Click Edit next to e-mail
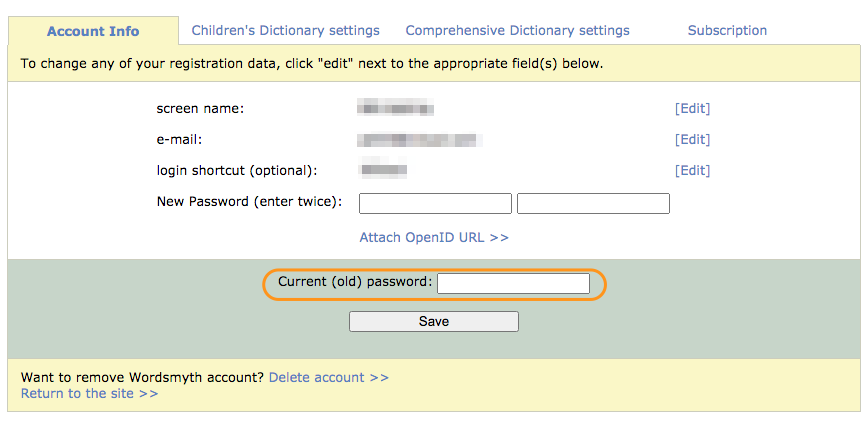Image resolution: width=868 pixels, height=422 pixels. tap(692, 140)
